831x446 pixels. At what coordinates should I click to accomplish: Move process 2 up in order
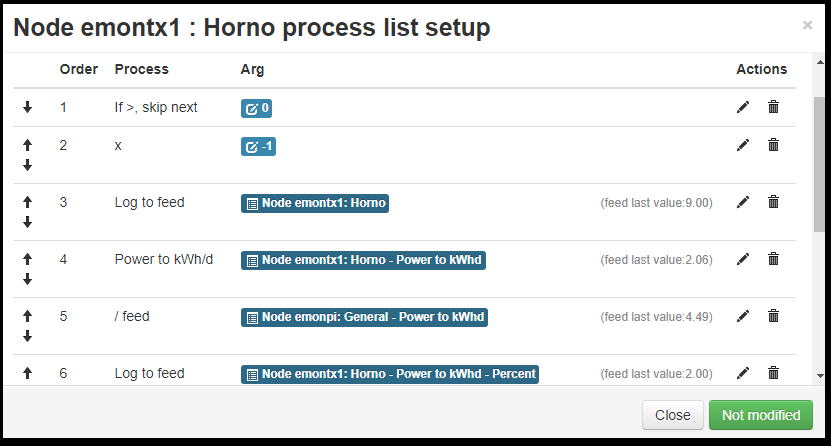tap(28, 145)
